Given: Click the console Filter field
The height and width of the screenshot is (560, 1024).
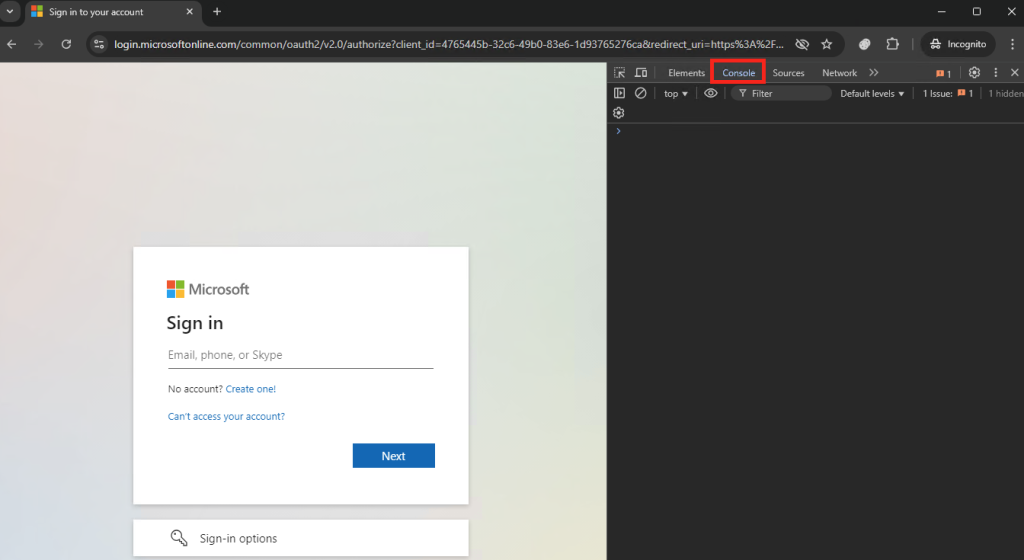Looking at the screenshot, I should [782, 94].
